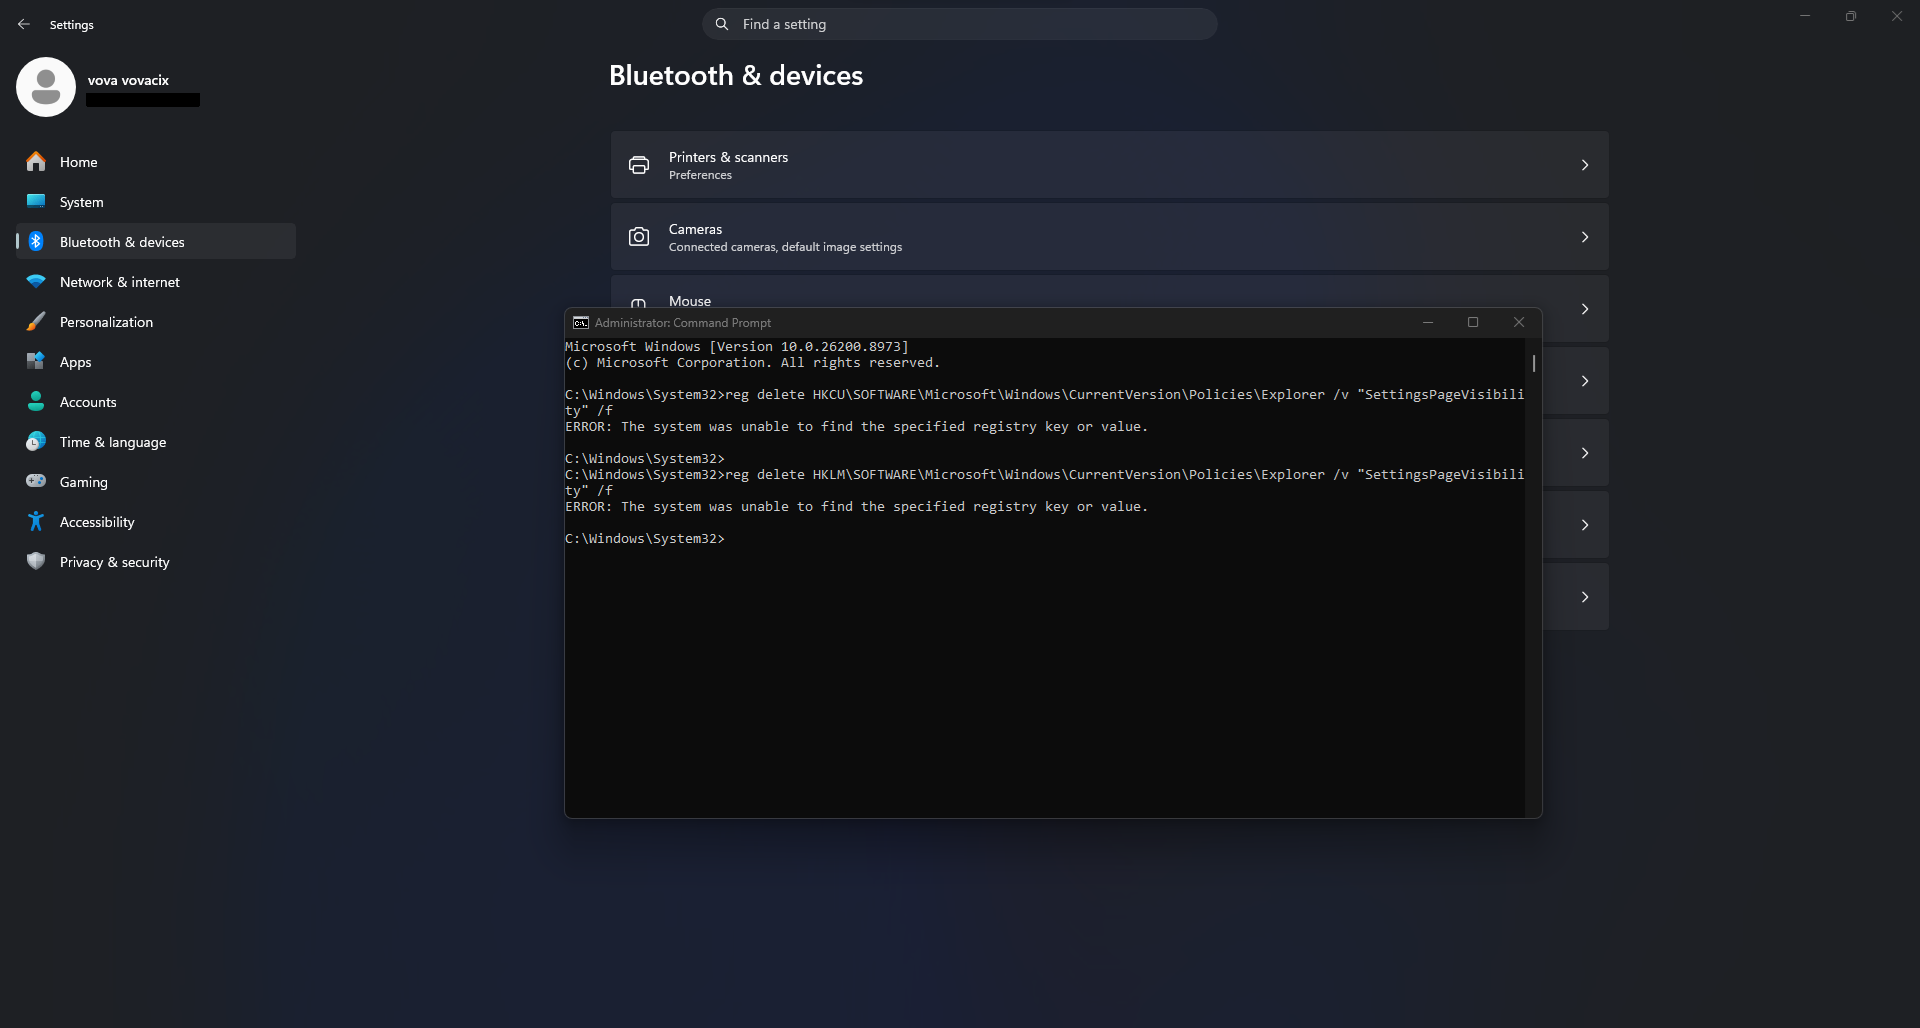Expand the Mouse row chevron
This screenshot has width=1920, height=1028.
coord(1585,309)
